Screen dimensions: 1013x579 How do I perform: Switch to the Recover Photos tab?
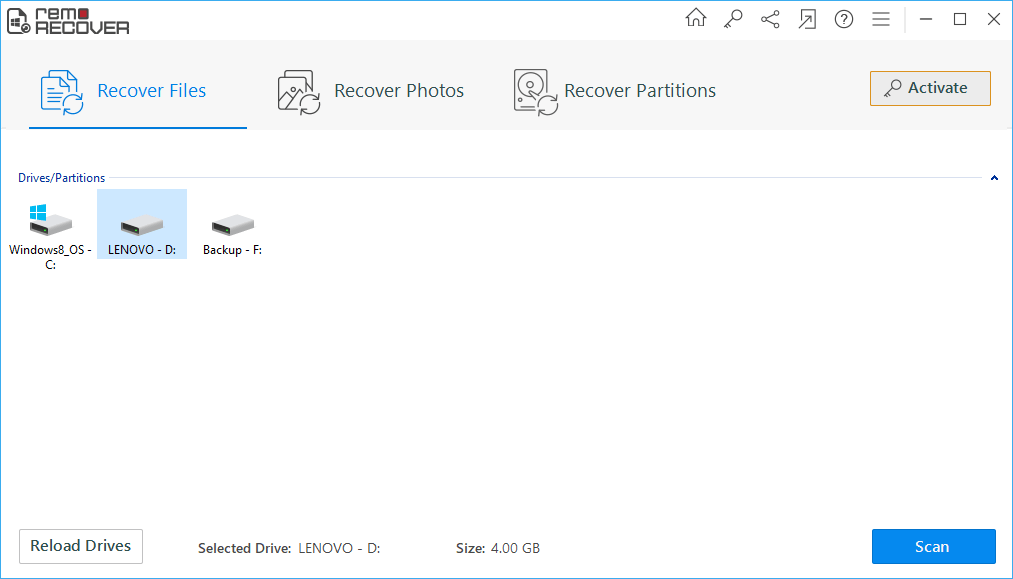pos(371,91)
